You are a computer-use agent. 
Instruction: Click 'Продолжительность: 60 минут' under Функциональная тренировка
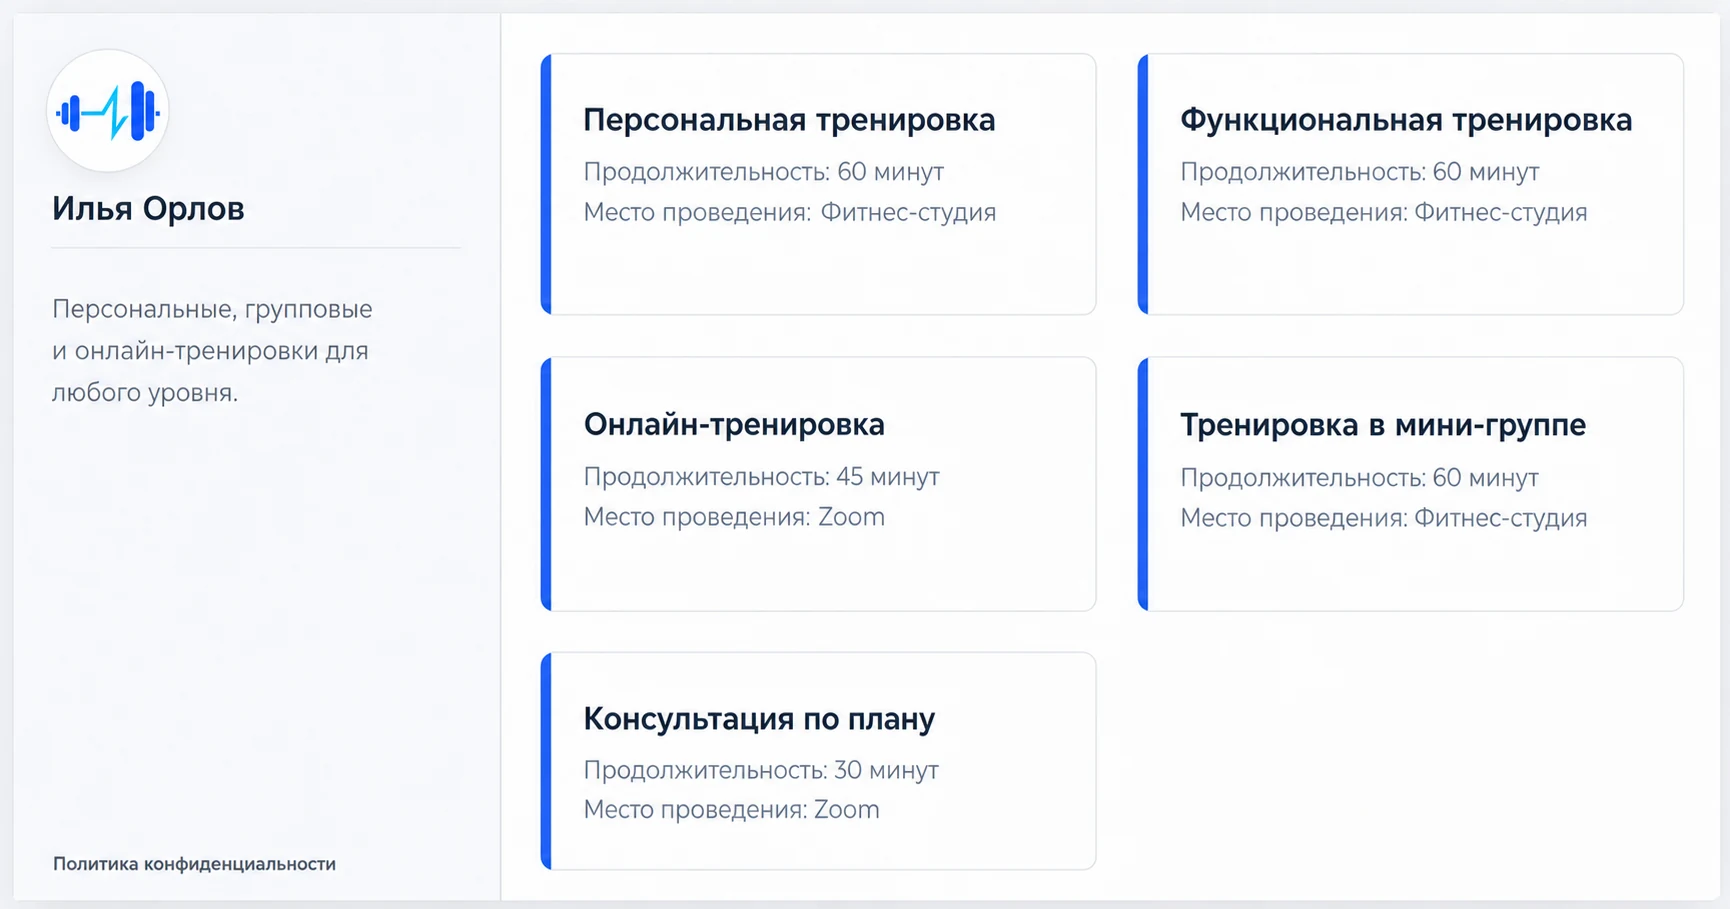click(x=1359, y=172)
